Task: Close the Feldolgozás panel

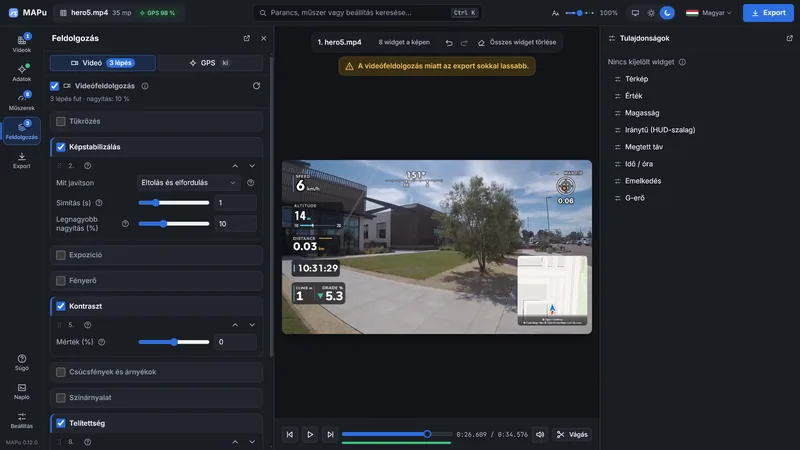Action: click(263, 38)
